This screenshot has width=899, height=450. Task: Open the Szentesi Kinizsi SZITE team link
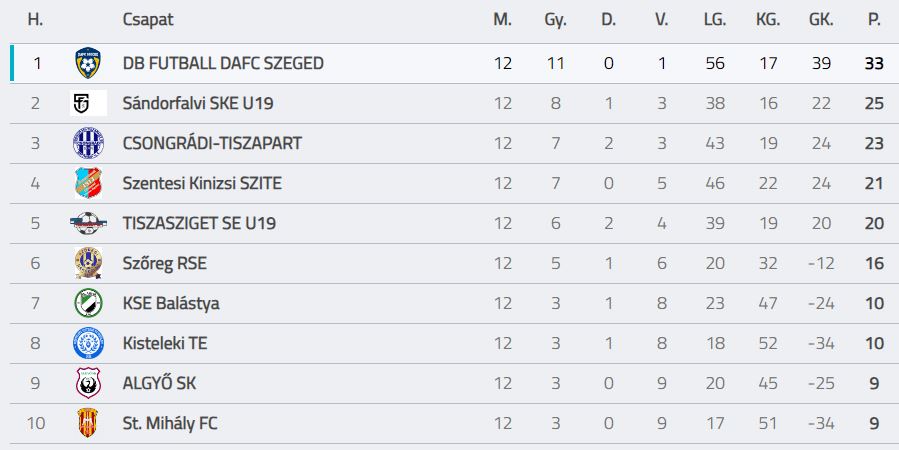[202, 183]
